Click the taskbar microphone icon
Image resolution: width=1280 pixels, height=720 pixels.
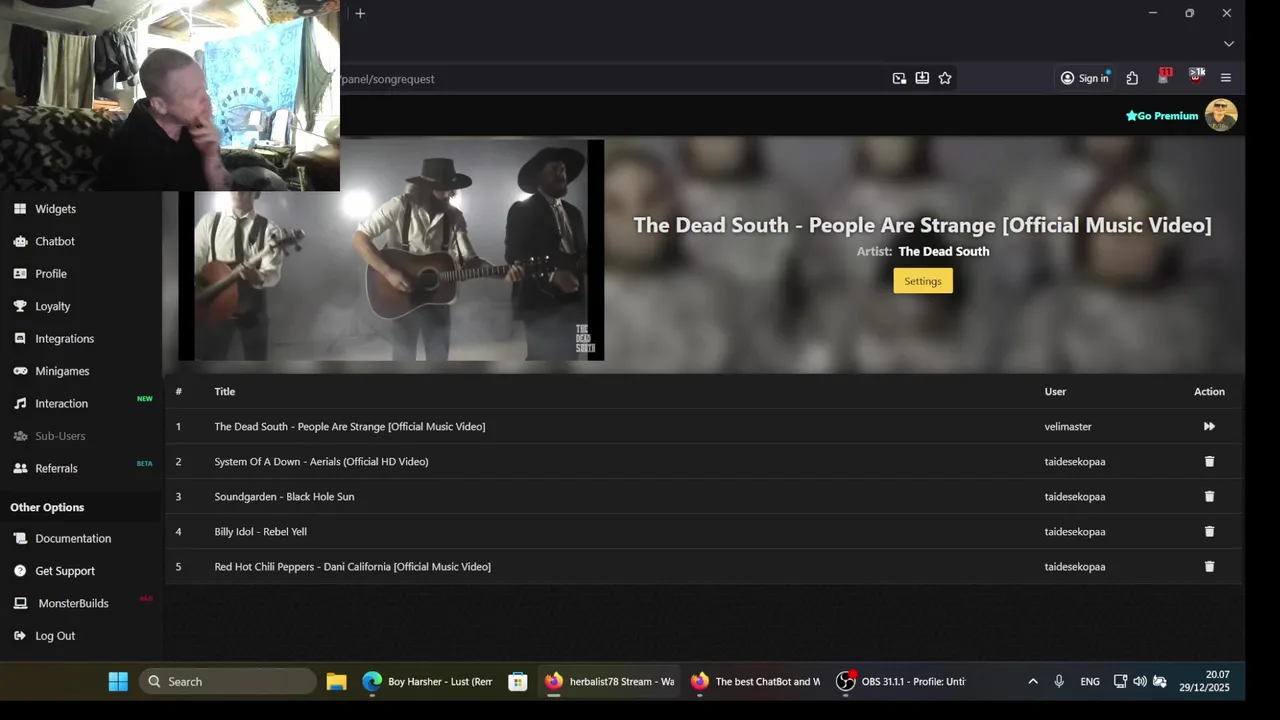pos(1059,681)
